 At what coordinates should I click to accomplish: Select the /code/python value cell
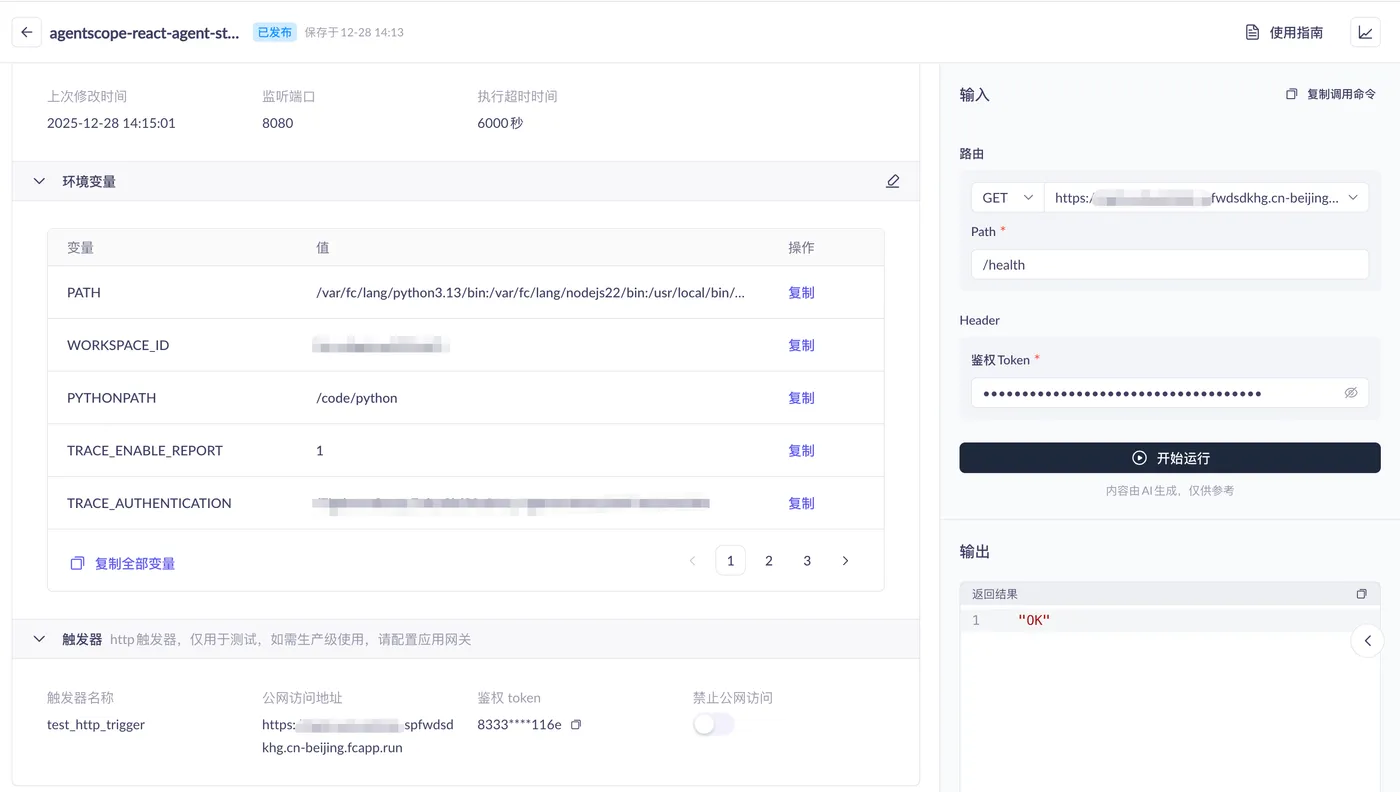[357, 398]
